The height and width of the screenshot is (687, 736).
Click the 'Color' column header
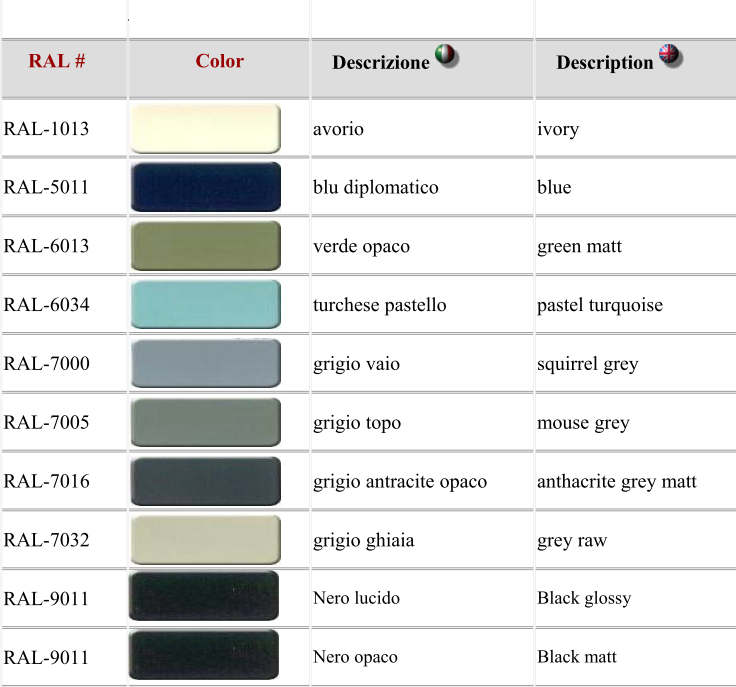(x=220, y=61)
